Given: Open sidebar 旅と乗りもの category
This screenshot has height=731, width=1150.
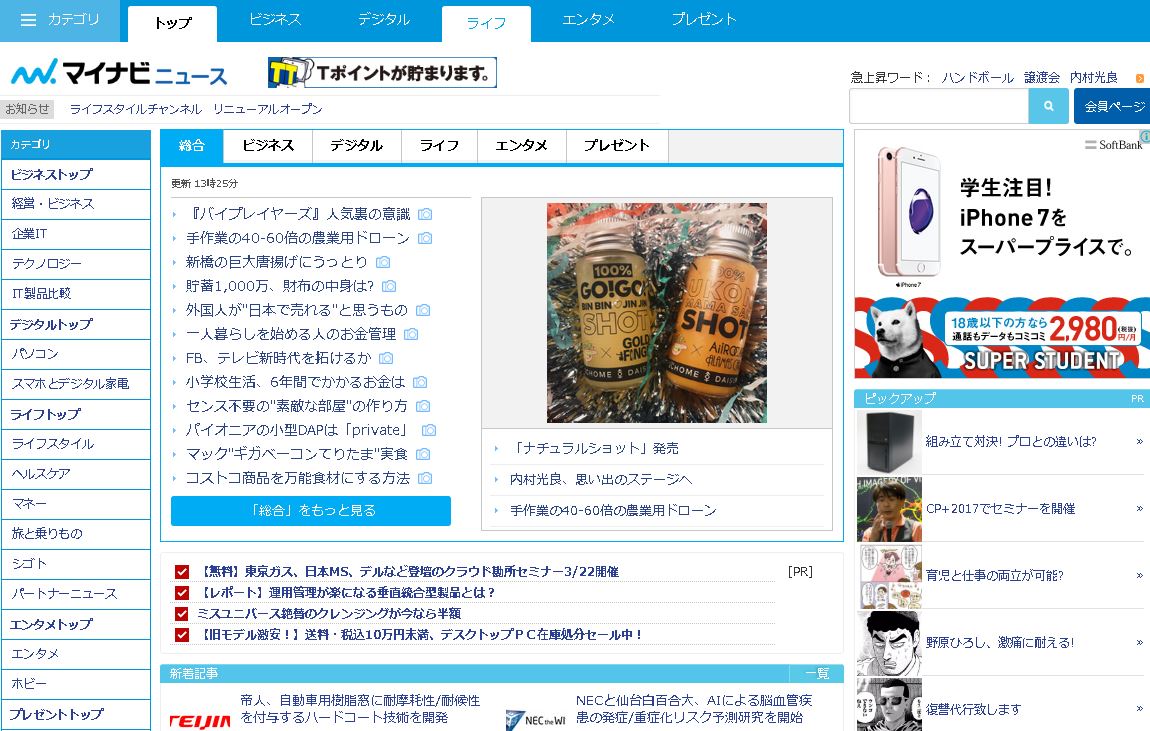Looking at the screenshot, I should (76, 534).
